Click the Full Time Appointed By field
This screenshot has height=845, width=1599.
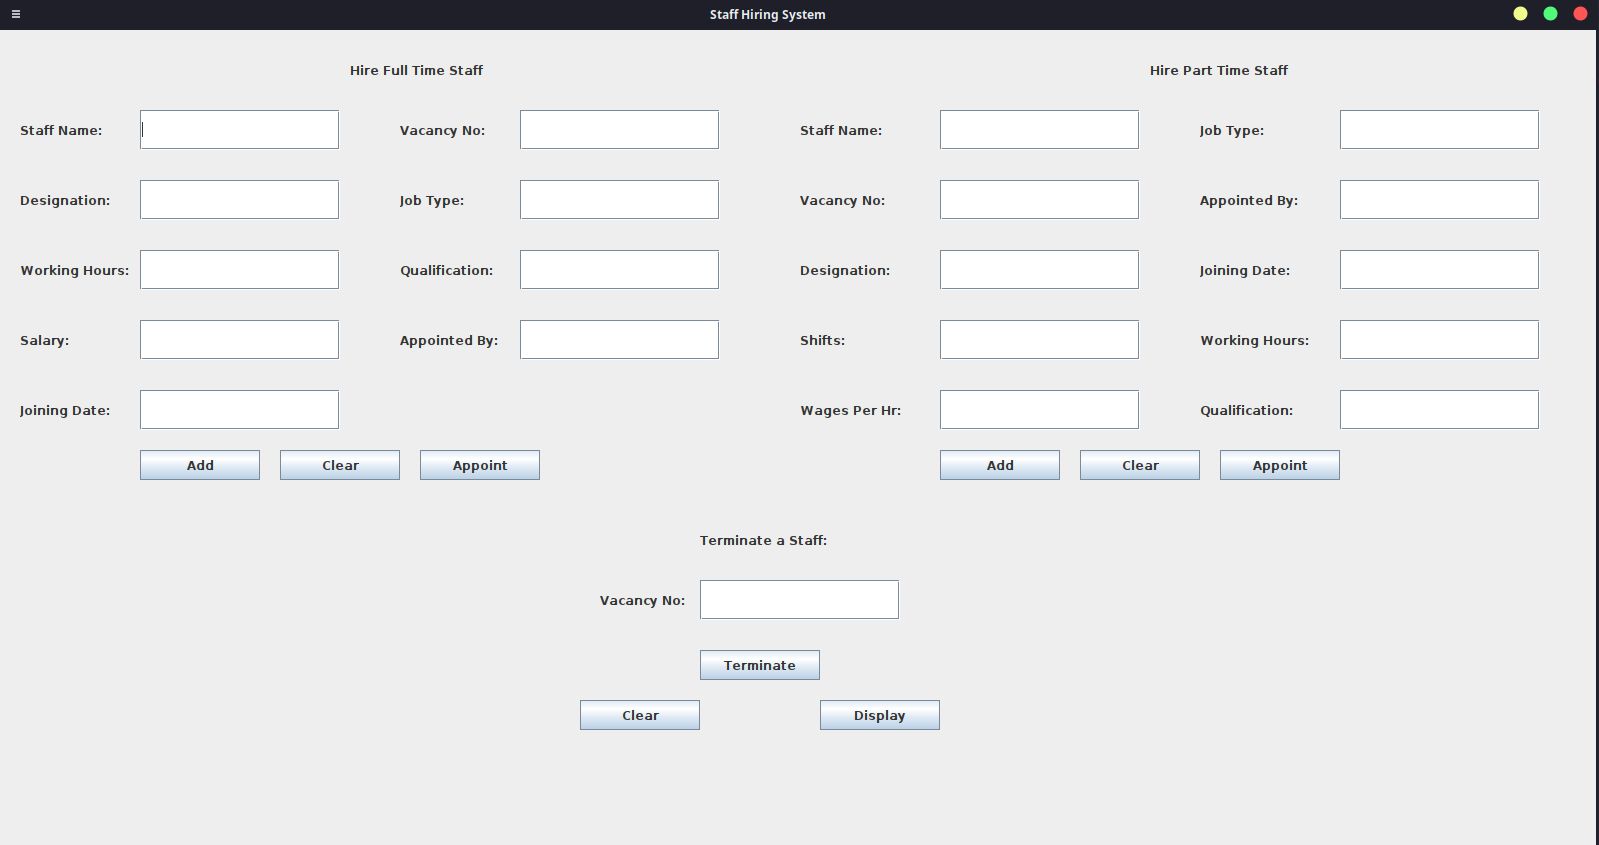pos(619,340)
